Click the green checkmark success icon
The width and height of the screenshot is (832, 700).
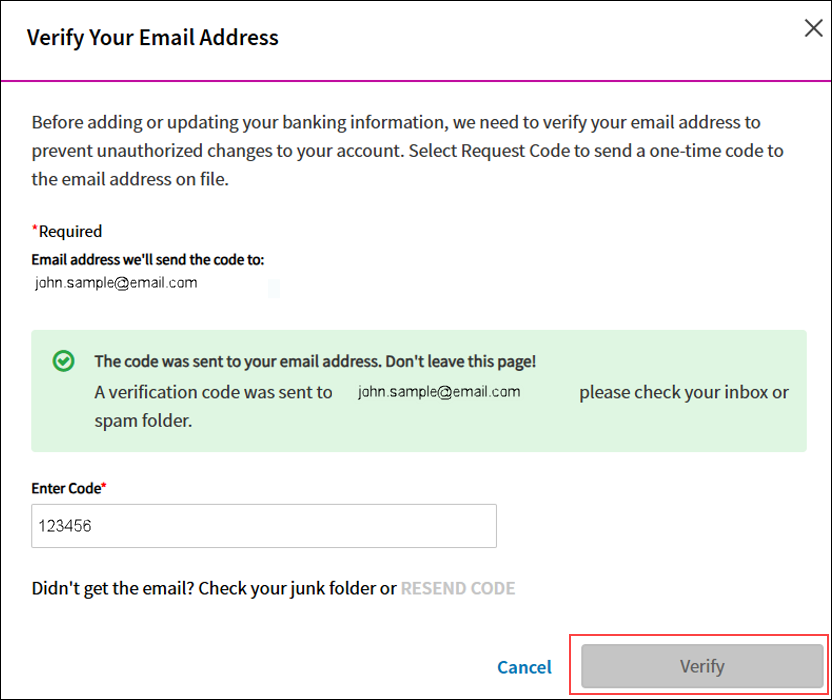64,361
